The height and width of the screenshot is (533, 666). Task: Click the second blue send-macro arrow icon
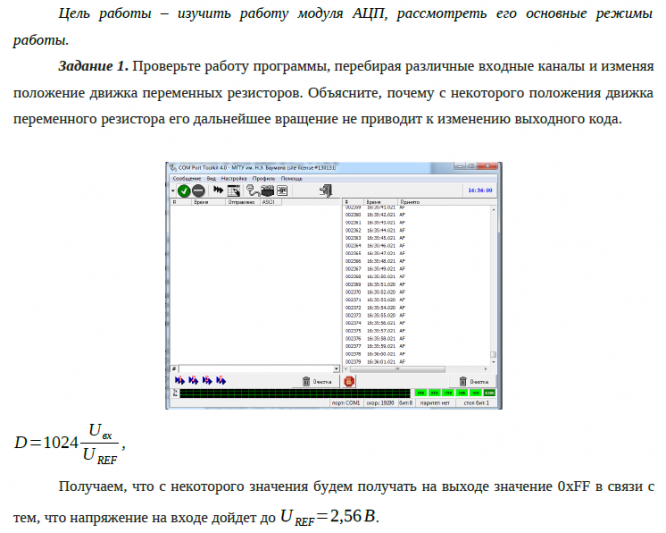194,381
